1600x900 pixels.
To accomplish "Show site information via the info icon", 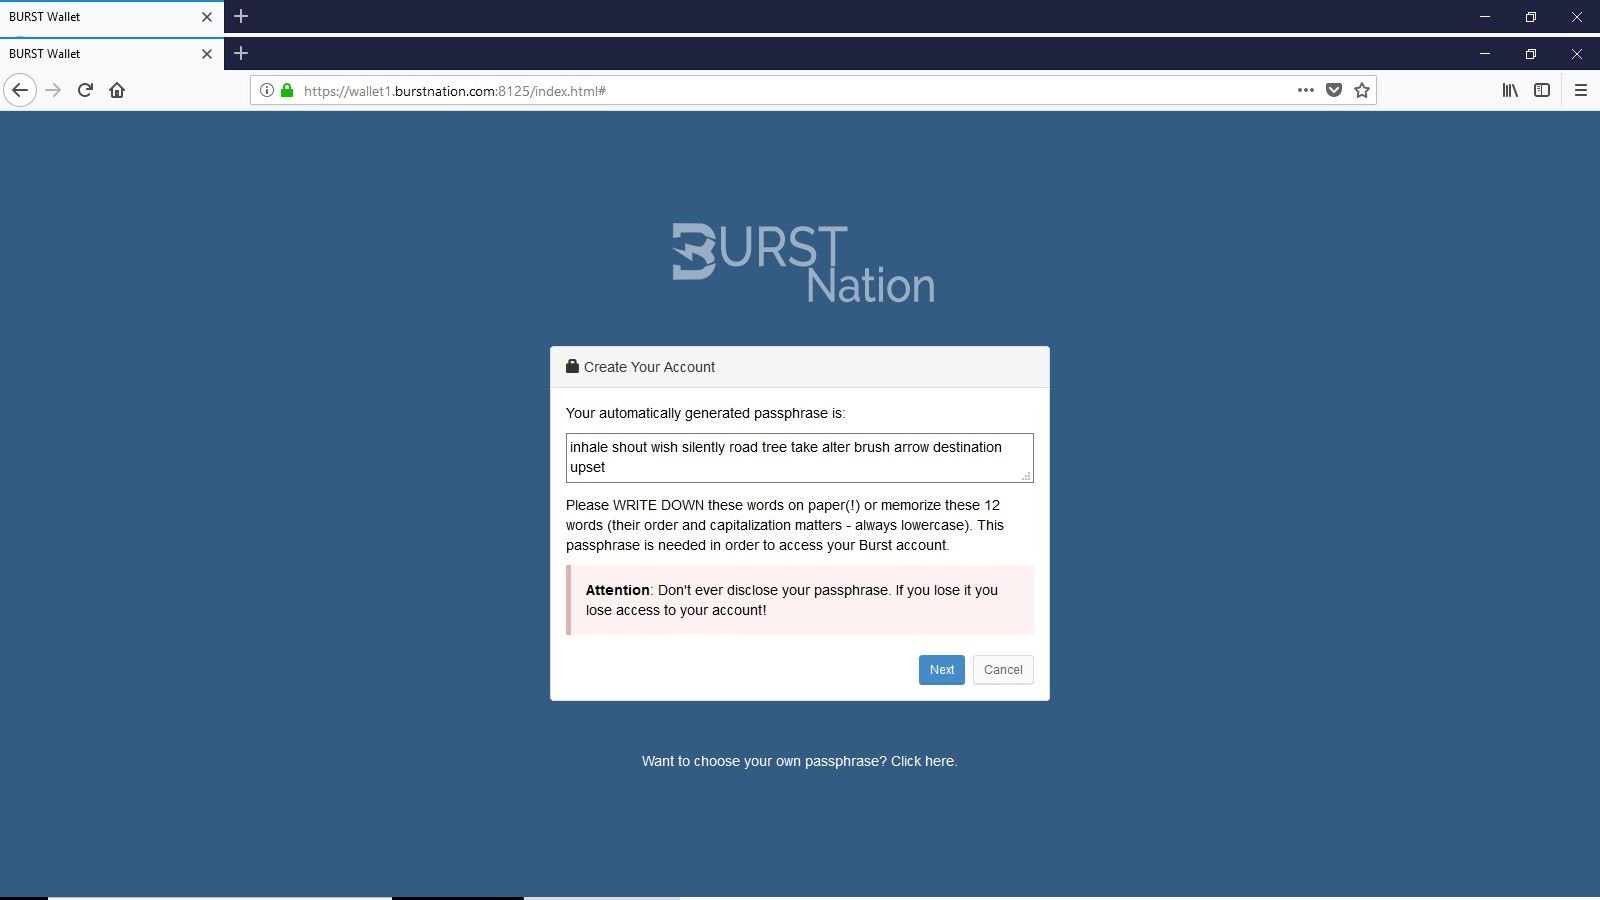I will [x=267, y=90].
